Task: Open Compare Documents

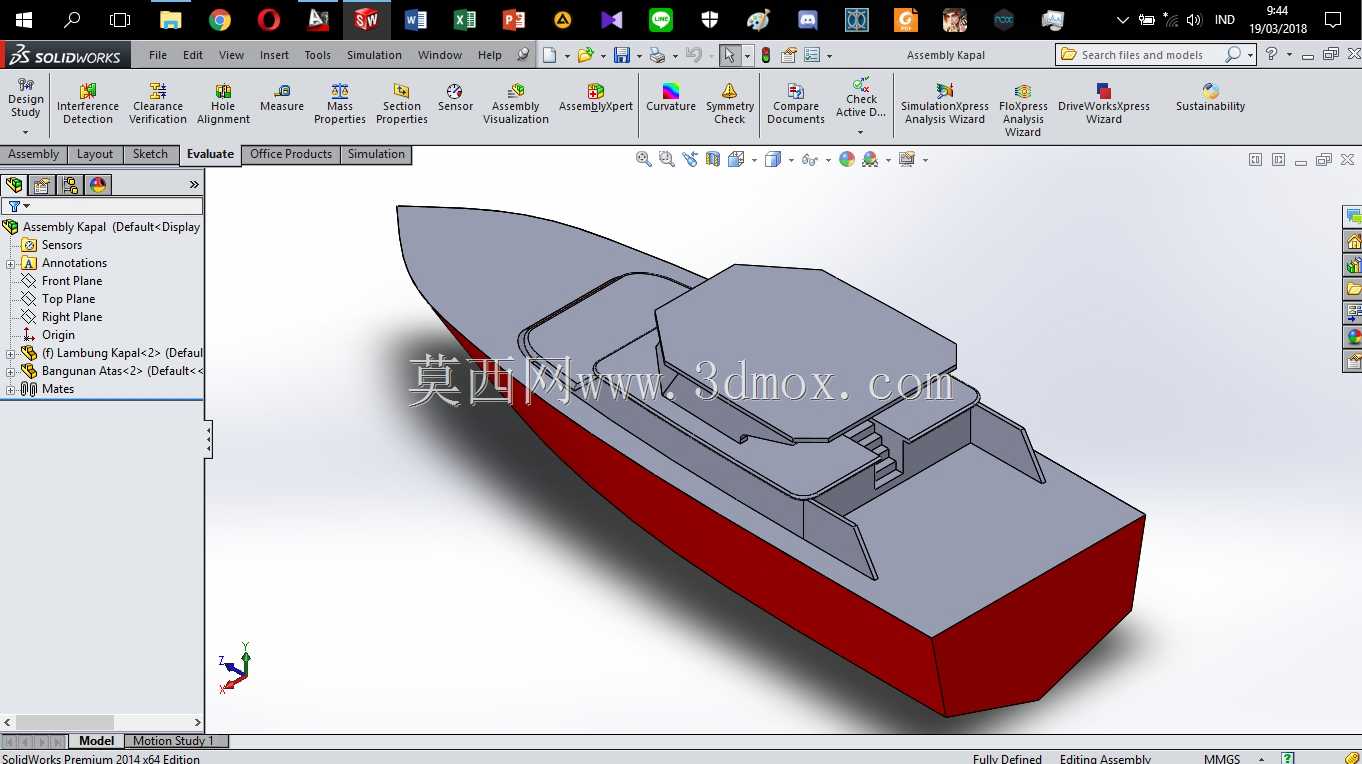Action: (x=796, y=104)
